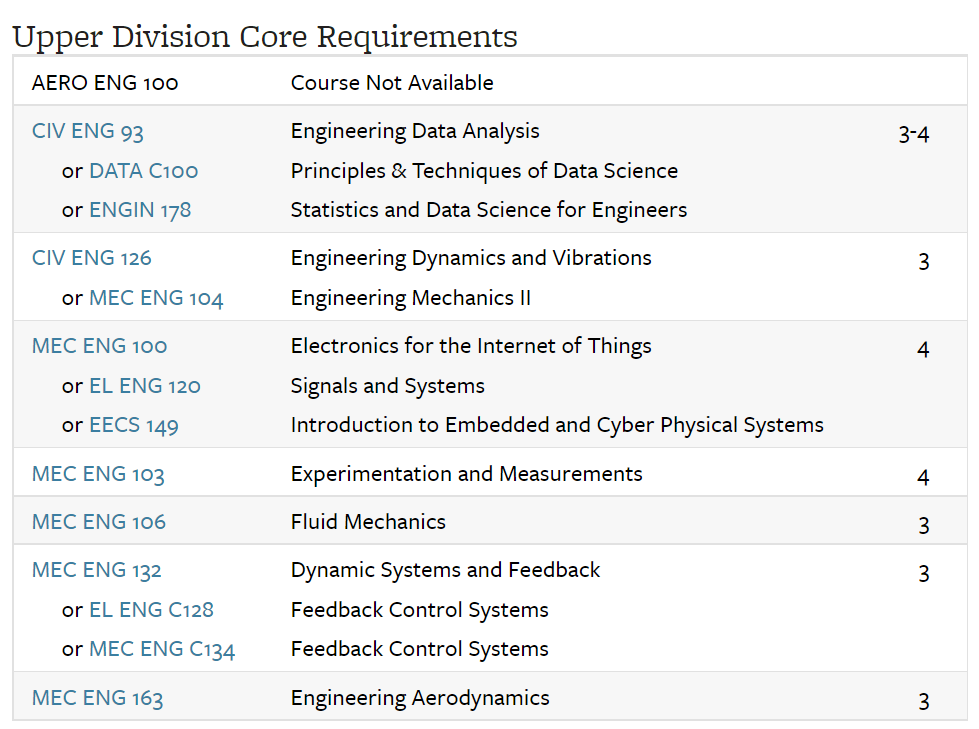The image size is (979, 729).
Task: Select the EL ENG C128 link
Action: click(x=151, y=610)
